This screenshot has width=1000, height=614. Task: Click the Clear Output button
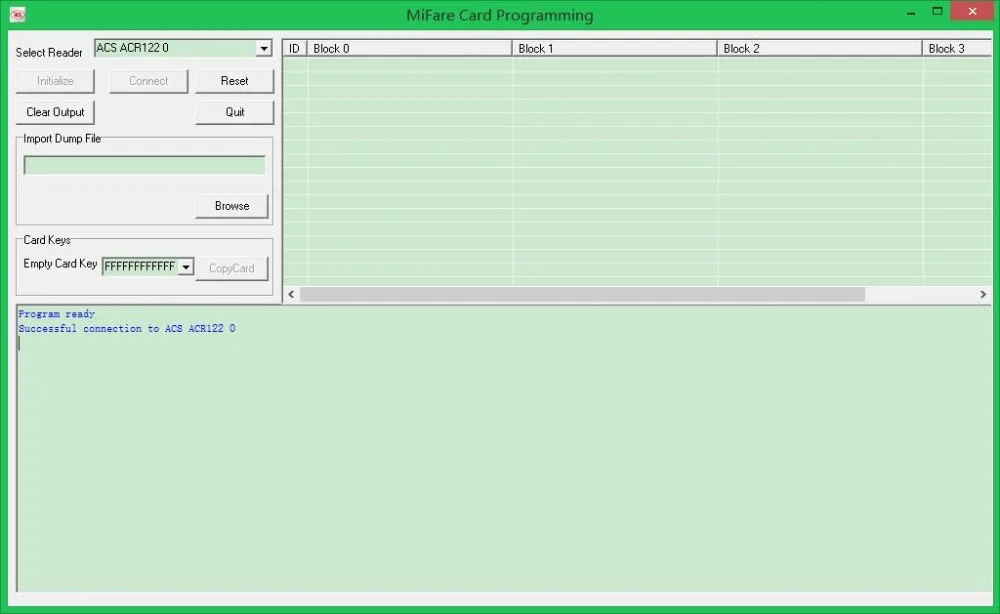pos(55,112)
